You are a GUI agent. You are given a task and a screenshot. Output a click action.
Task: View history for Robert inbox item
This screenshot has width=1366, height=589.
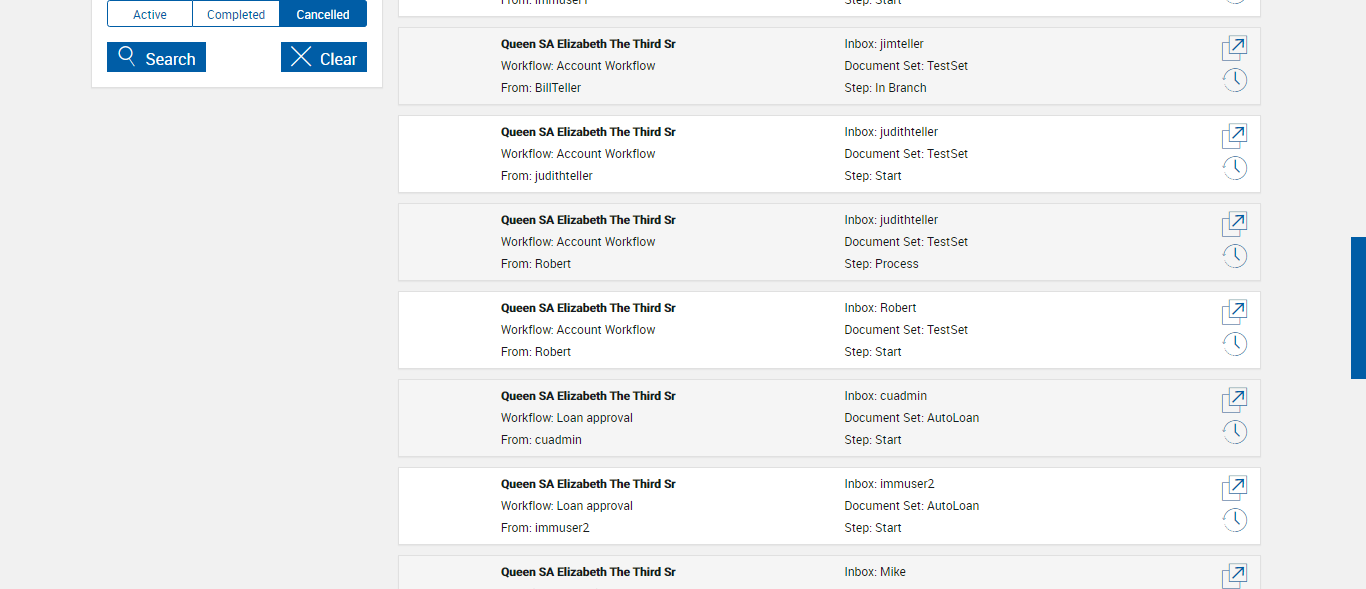pyautogui.click(x=1234, y=344)
